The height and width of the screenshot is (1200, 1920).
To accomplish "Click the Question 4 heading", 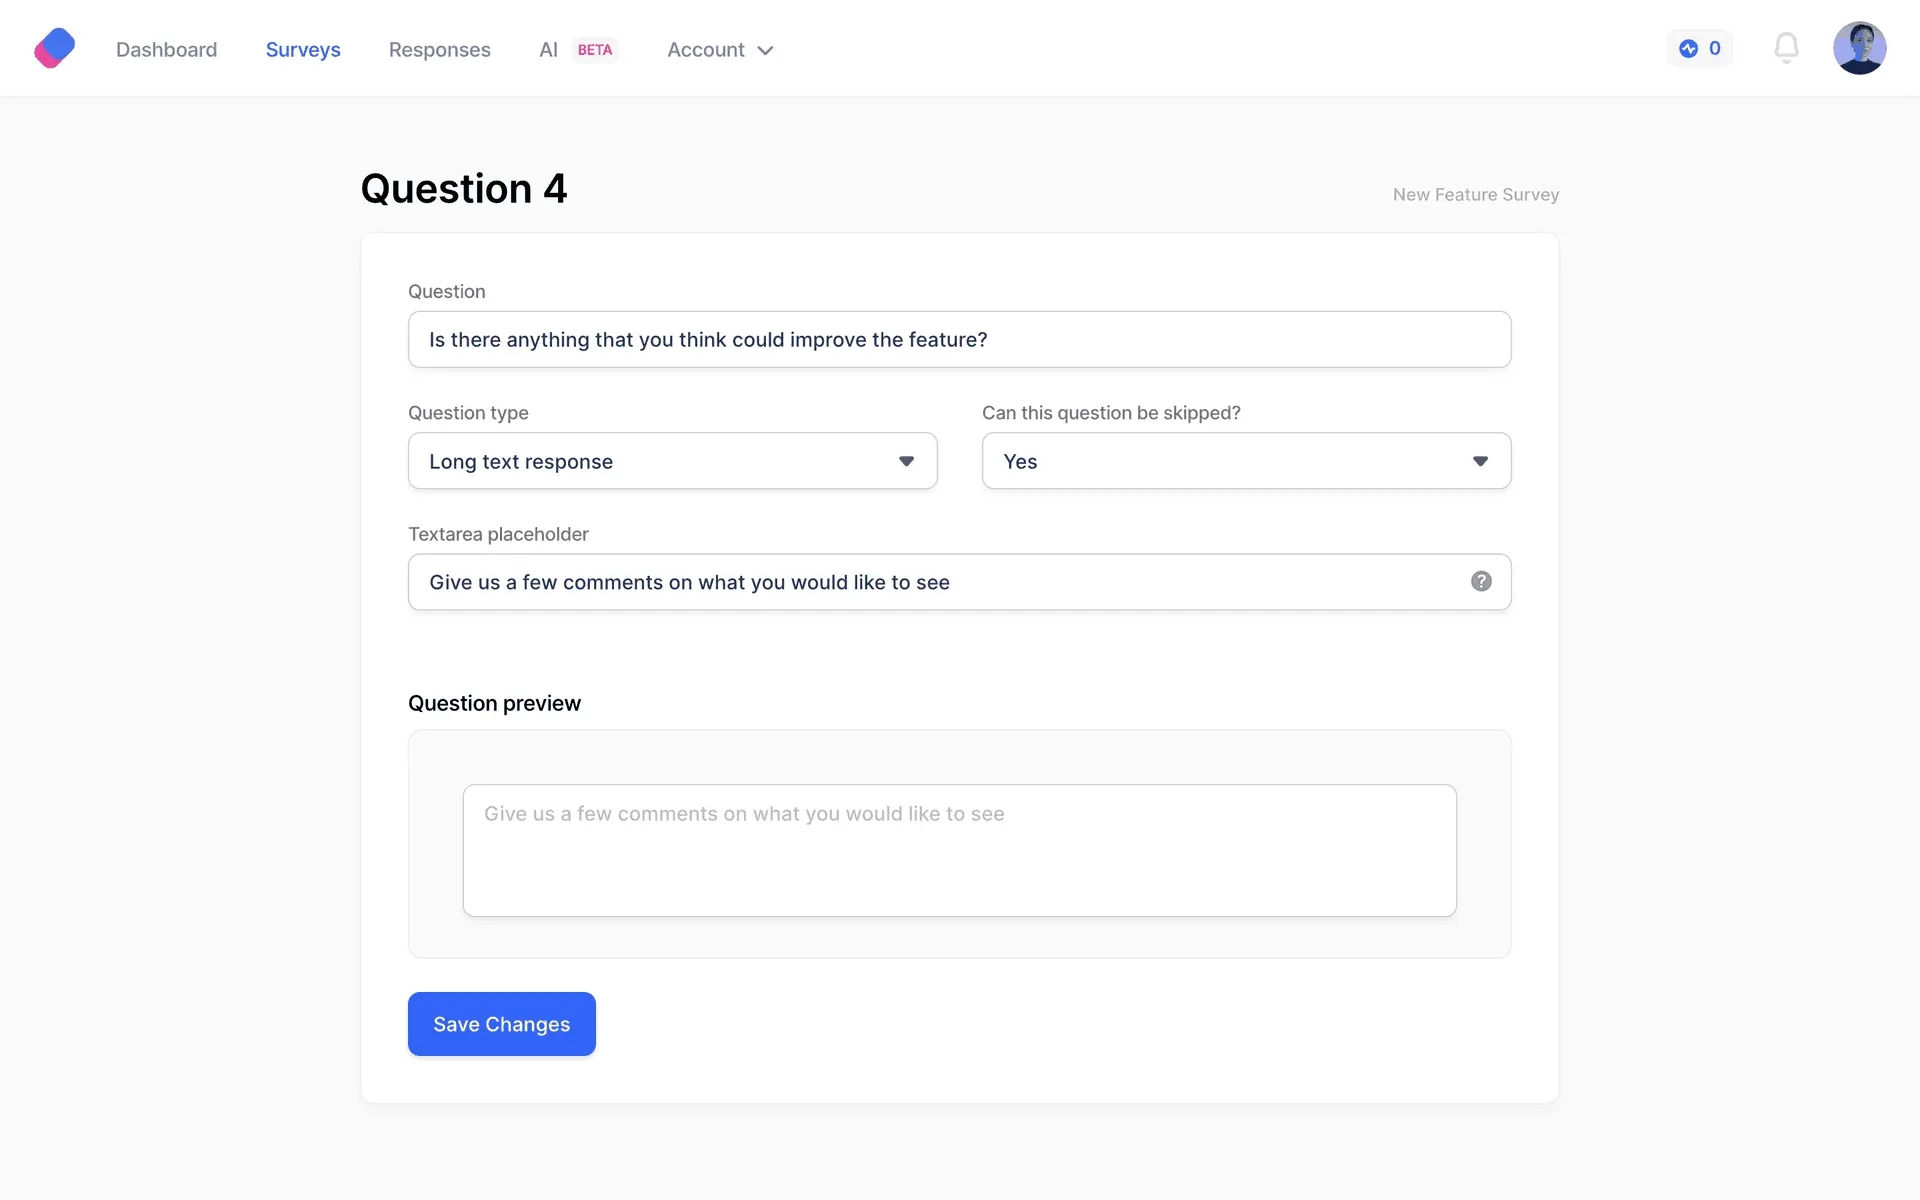I will tap(464, 189).
